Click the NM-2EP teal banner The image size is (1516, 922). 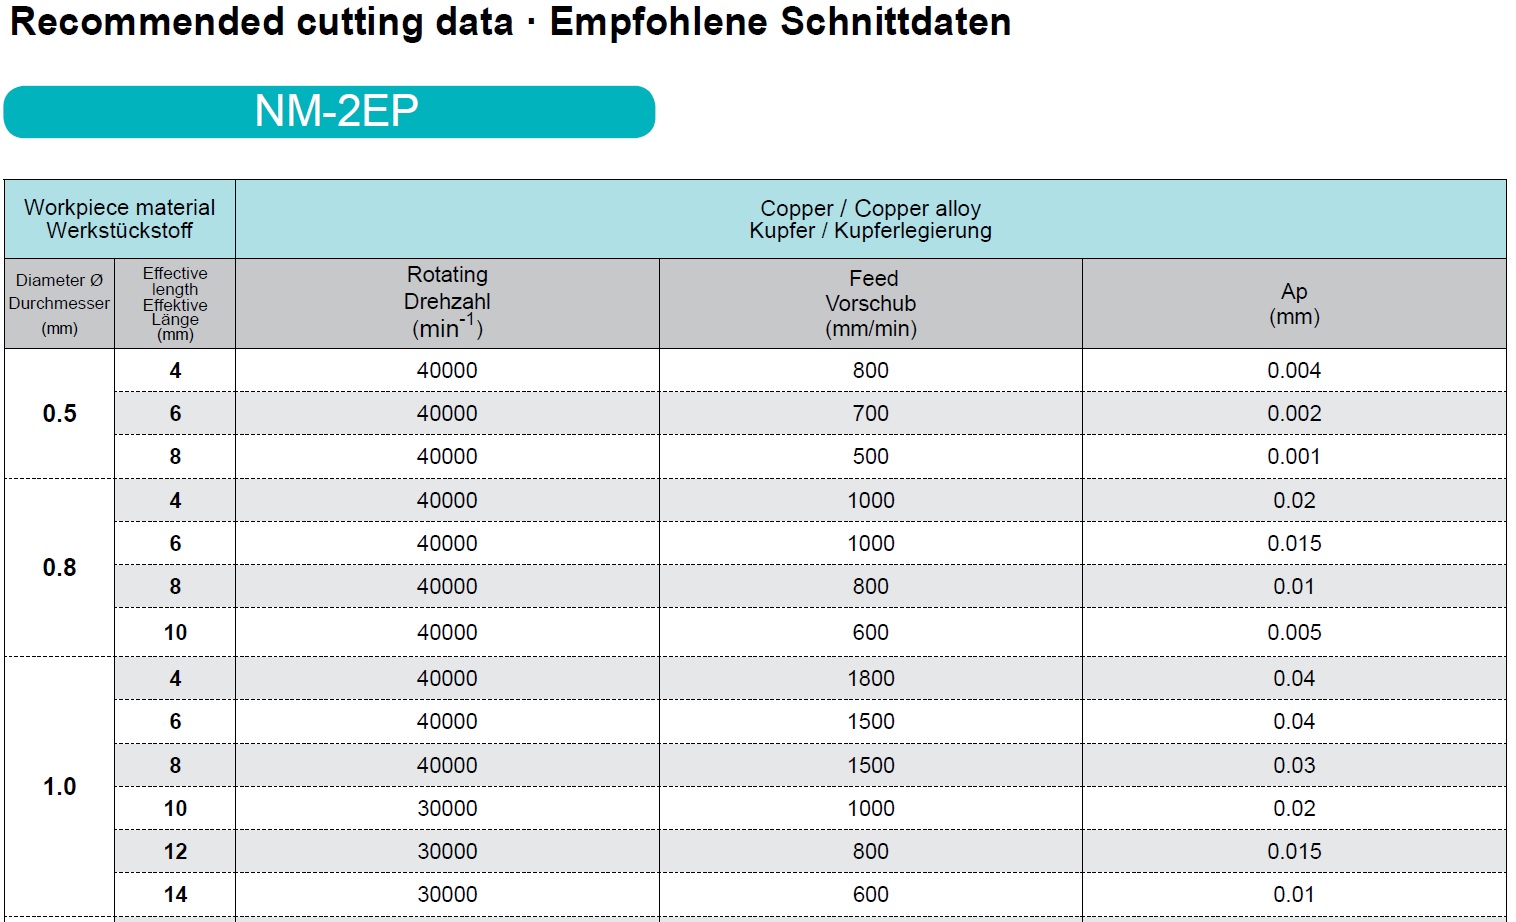[330, 111]
